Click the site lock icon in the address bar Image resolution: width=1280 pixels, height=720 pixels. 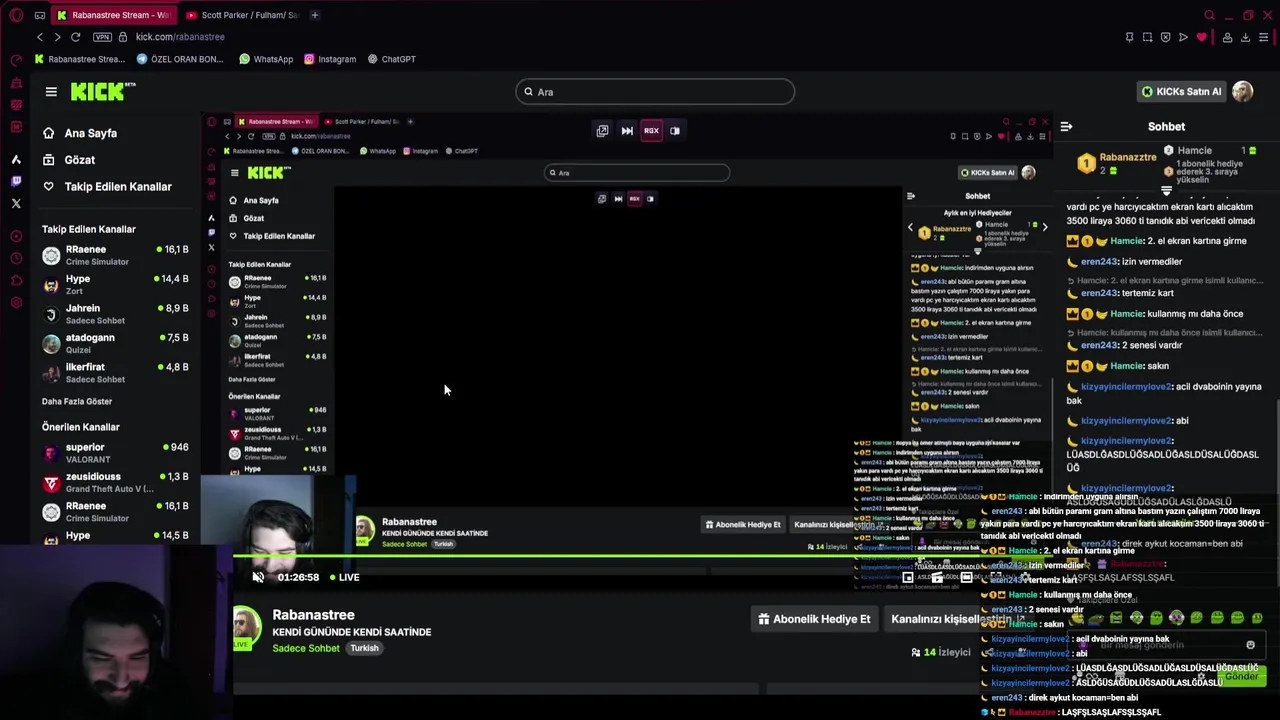(123, 37)
